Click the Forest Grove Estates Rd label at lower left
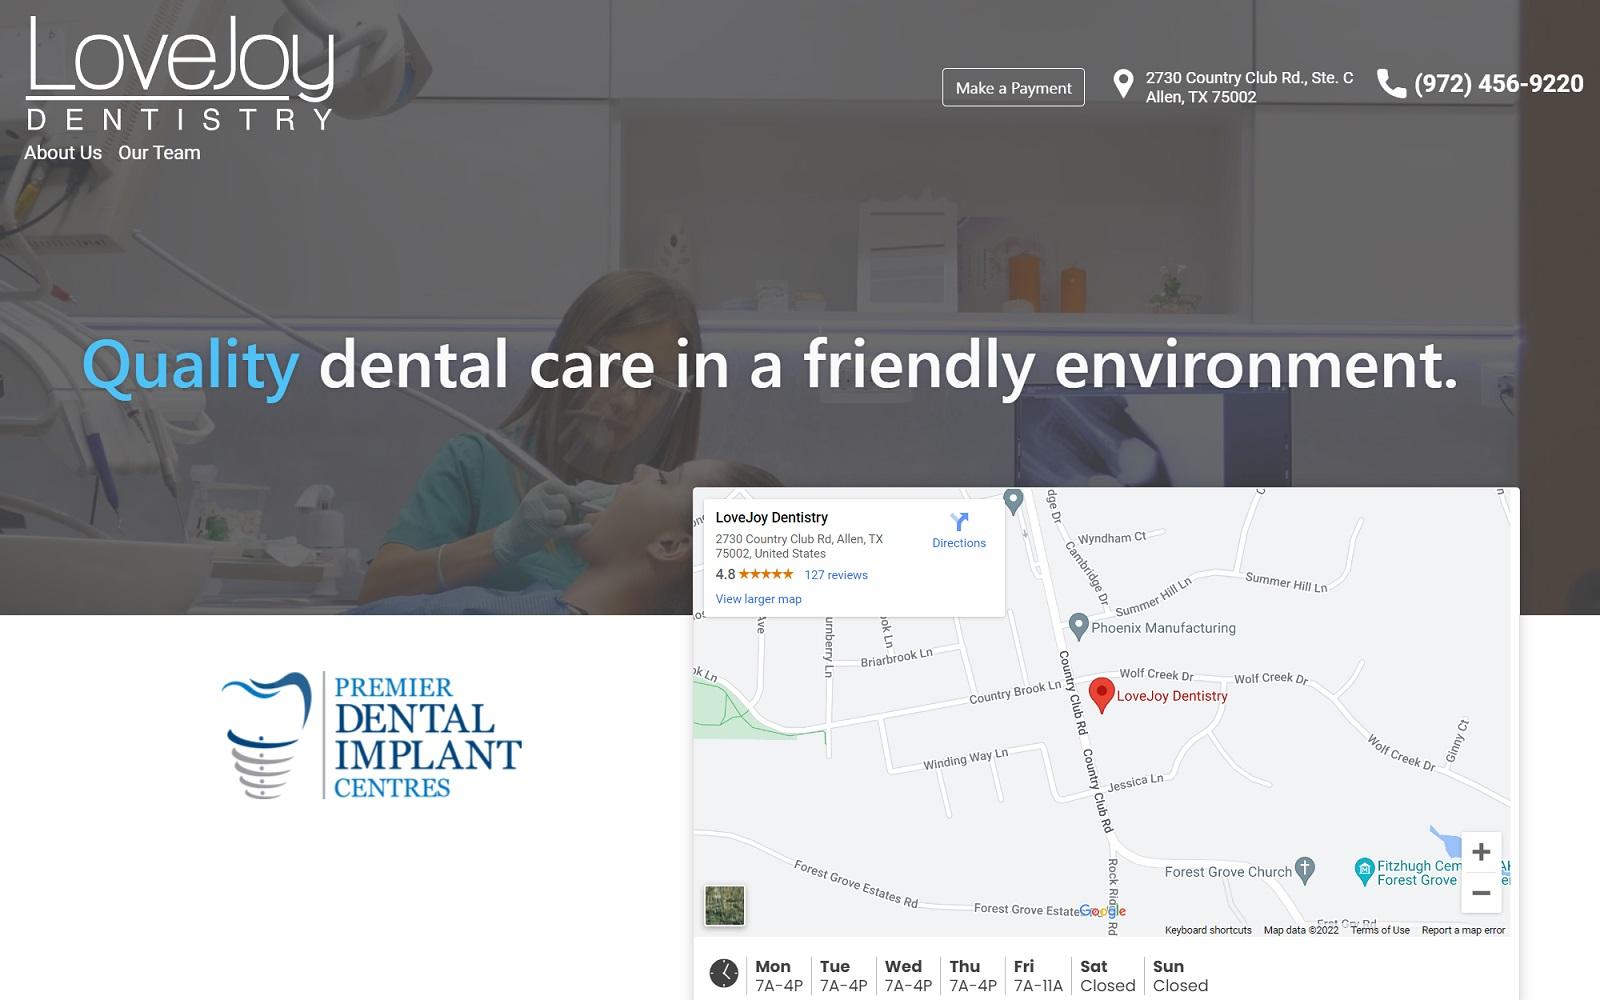The height and width of the screenshot is (1000, 1600). [x=856, y=883]
